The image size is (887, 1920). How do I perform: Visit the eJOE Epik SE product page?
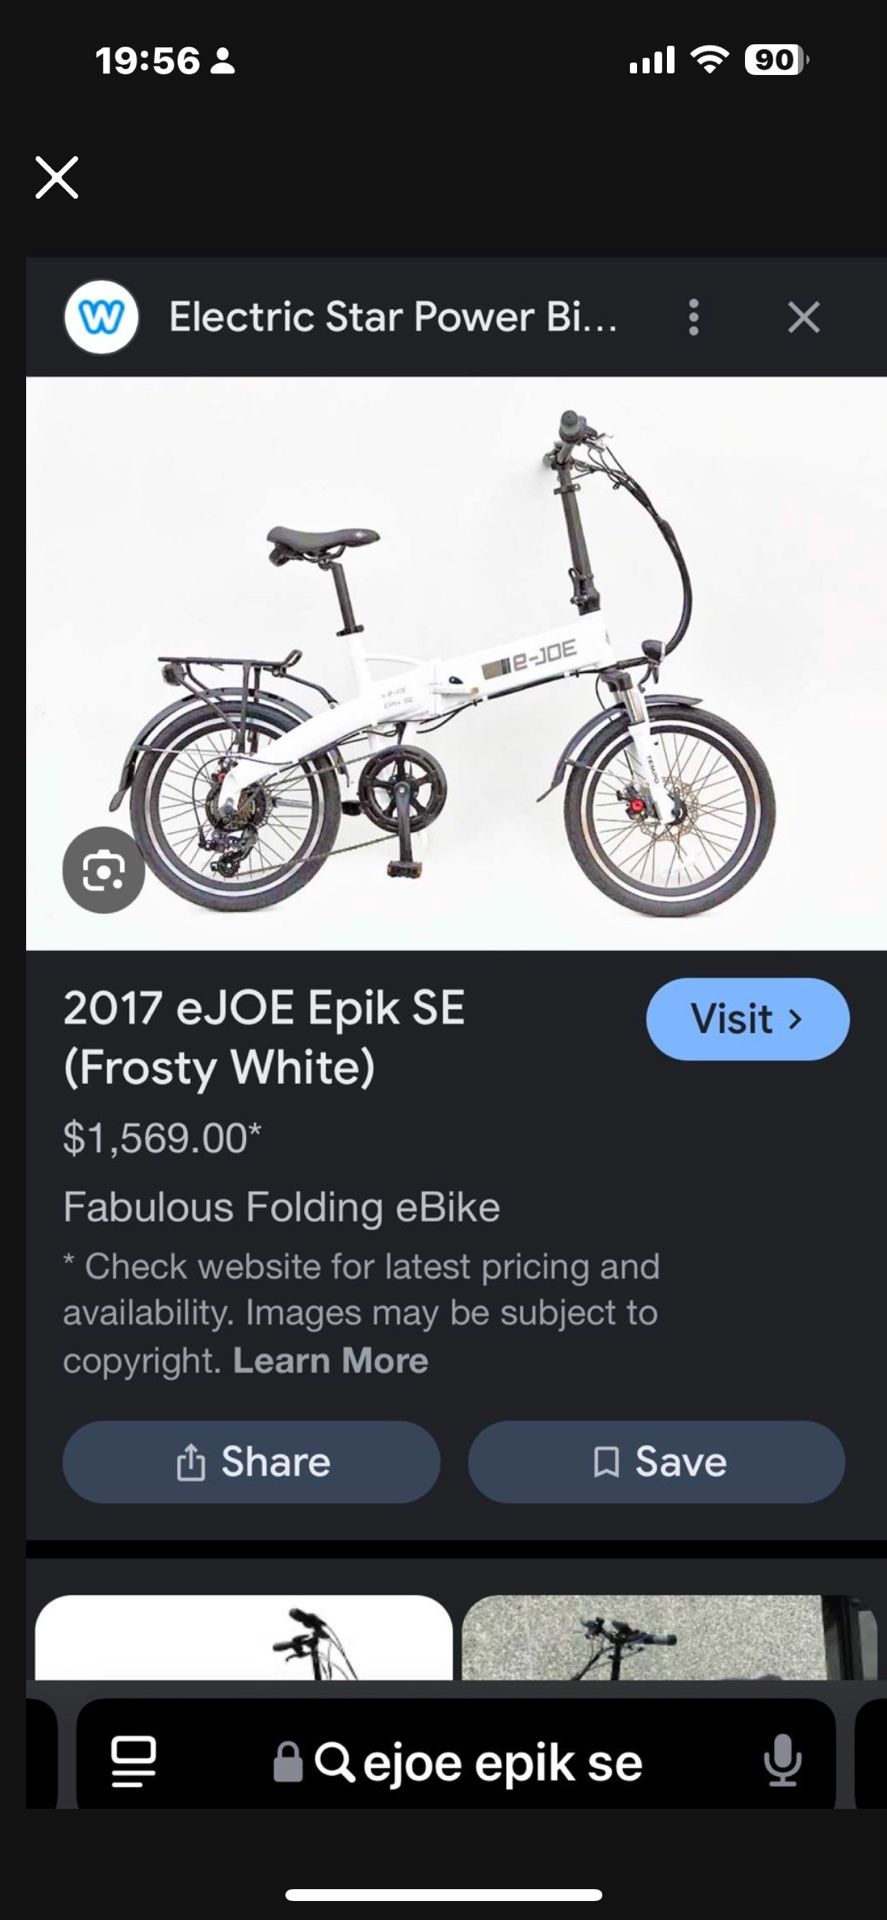point(747,1019)
